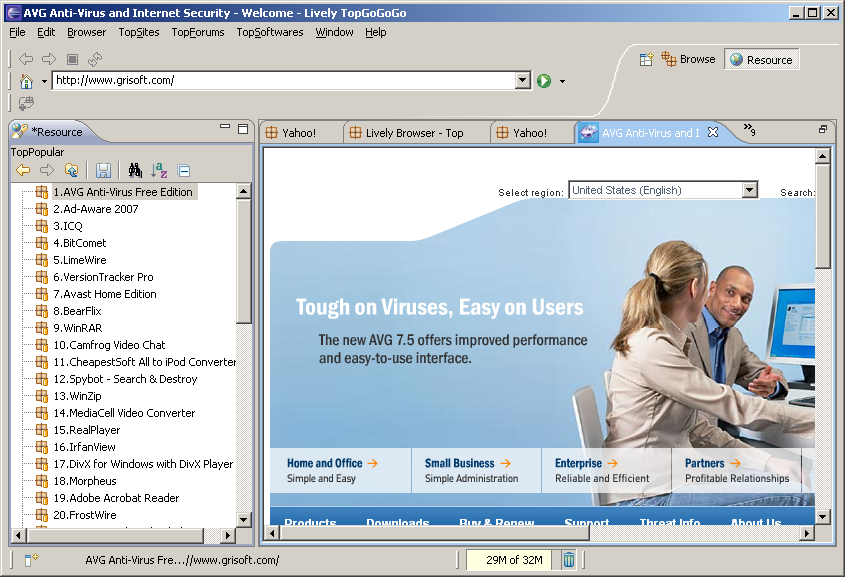This screenshot has width=845, height=577.
Task: Click Resource list scroll up arrow
Action: pyautogui.click(x=244, y=191)
